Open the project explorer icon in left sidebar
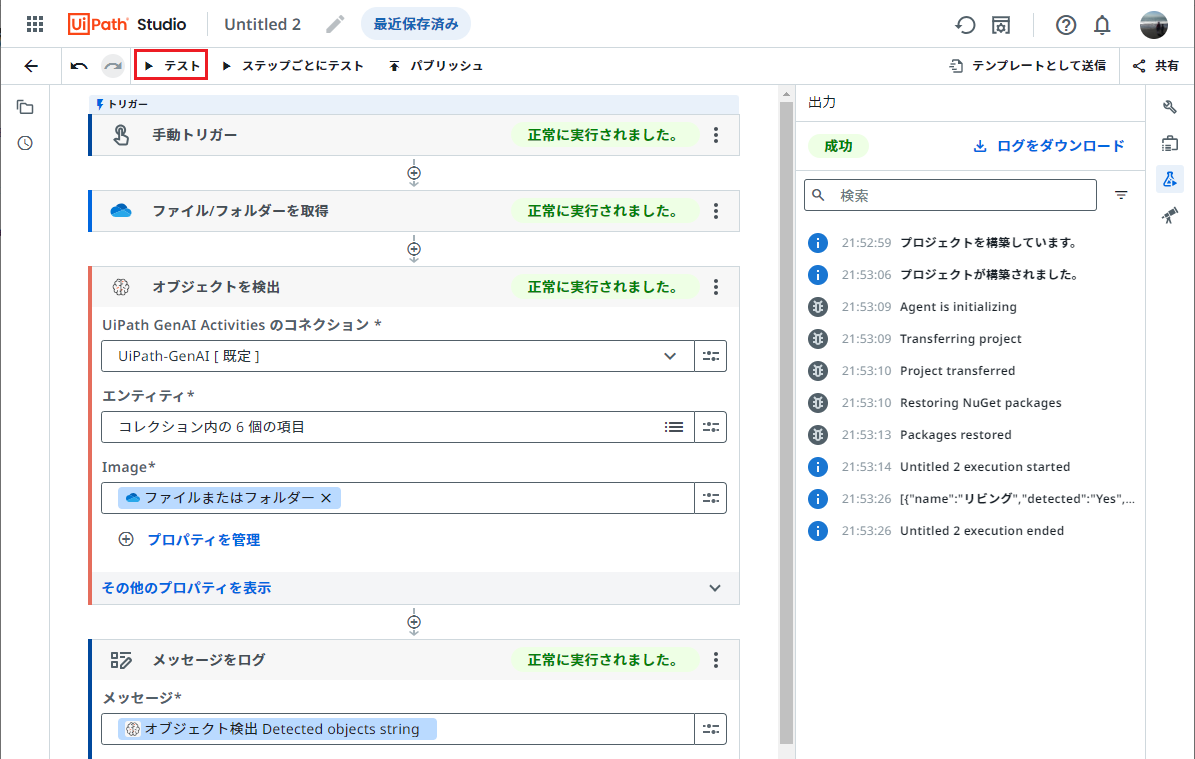Image resolution: width=1195 pixels, height=759 pixels. tap(25, 107)
